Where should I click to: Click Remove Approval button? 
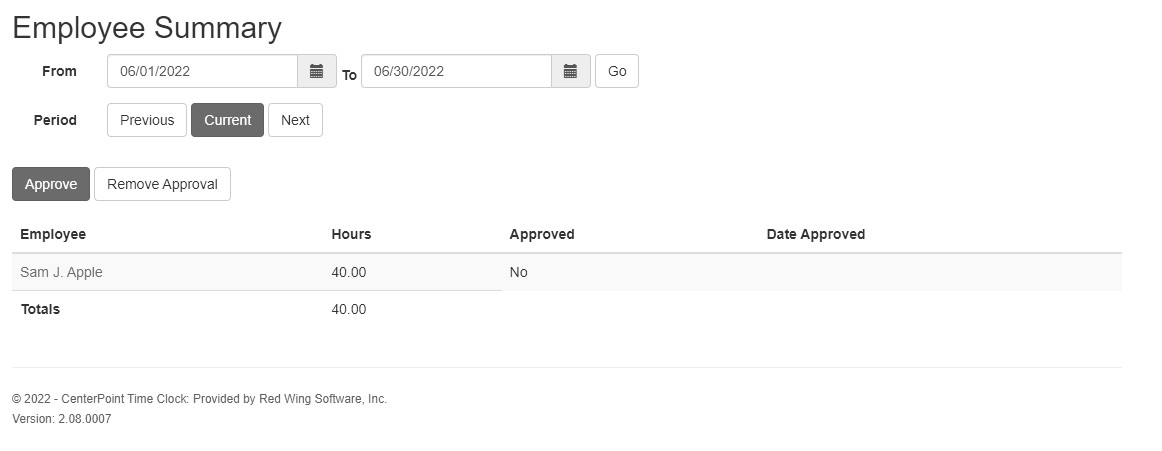162,184
